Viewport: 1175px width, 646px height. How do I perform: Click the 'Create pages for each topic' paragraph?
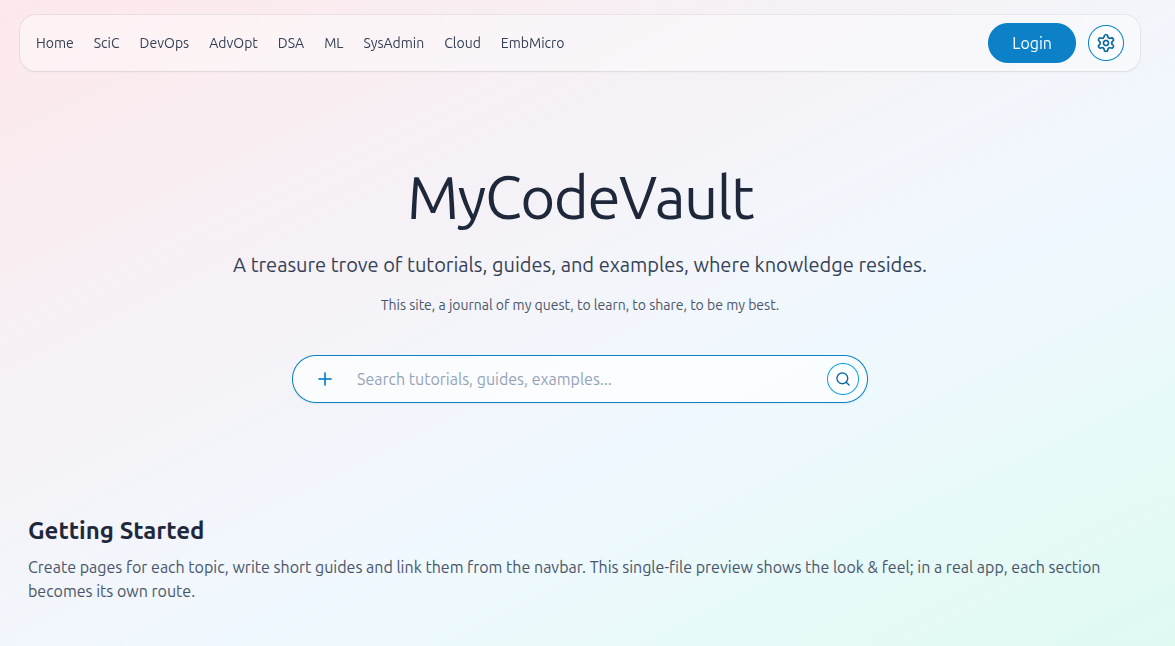click(x=564, y=579)
